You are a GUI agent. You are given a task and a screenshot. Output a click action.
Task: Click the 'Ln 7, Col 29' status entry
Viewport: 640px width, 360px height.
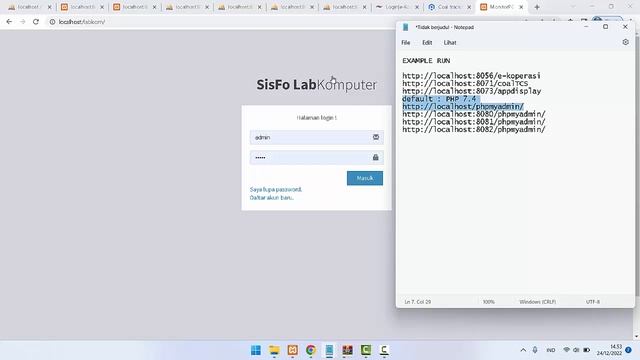coord(418,302)
